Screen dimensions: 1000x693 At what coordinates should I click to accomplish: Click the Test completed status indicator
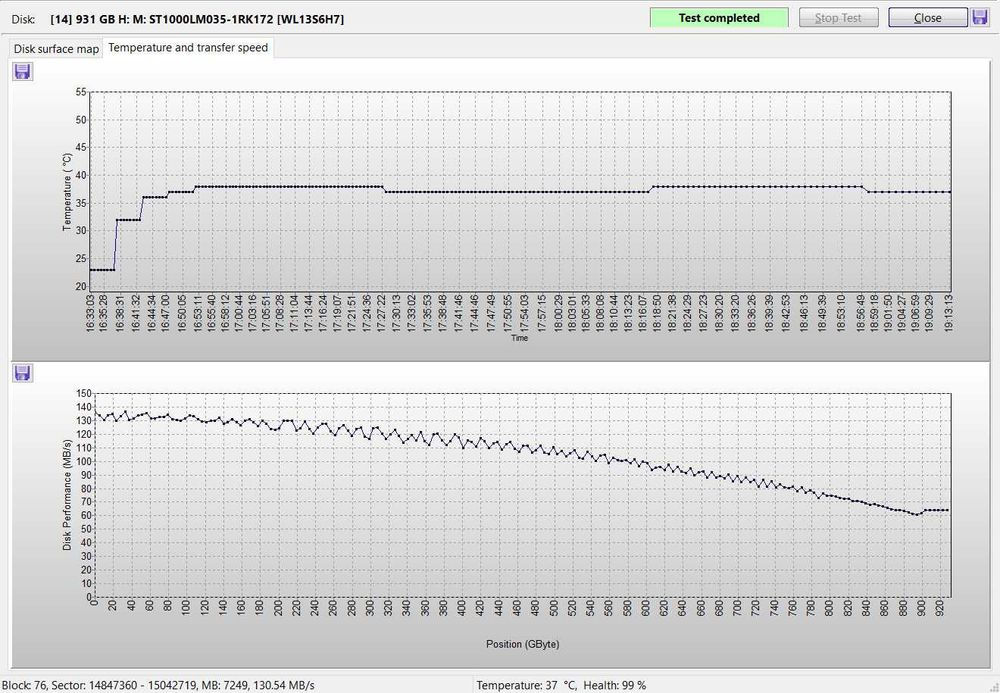[719, 18]
